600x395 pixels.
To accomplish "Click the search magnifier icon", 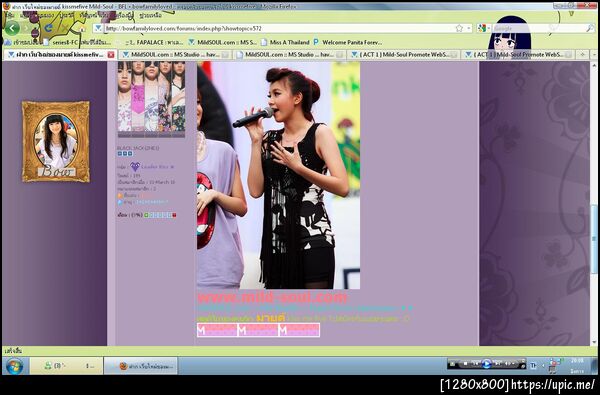I will (x=590, y=28).
